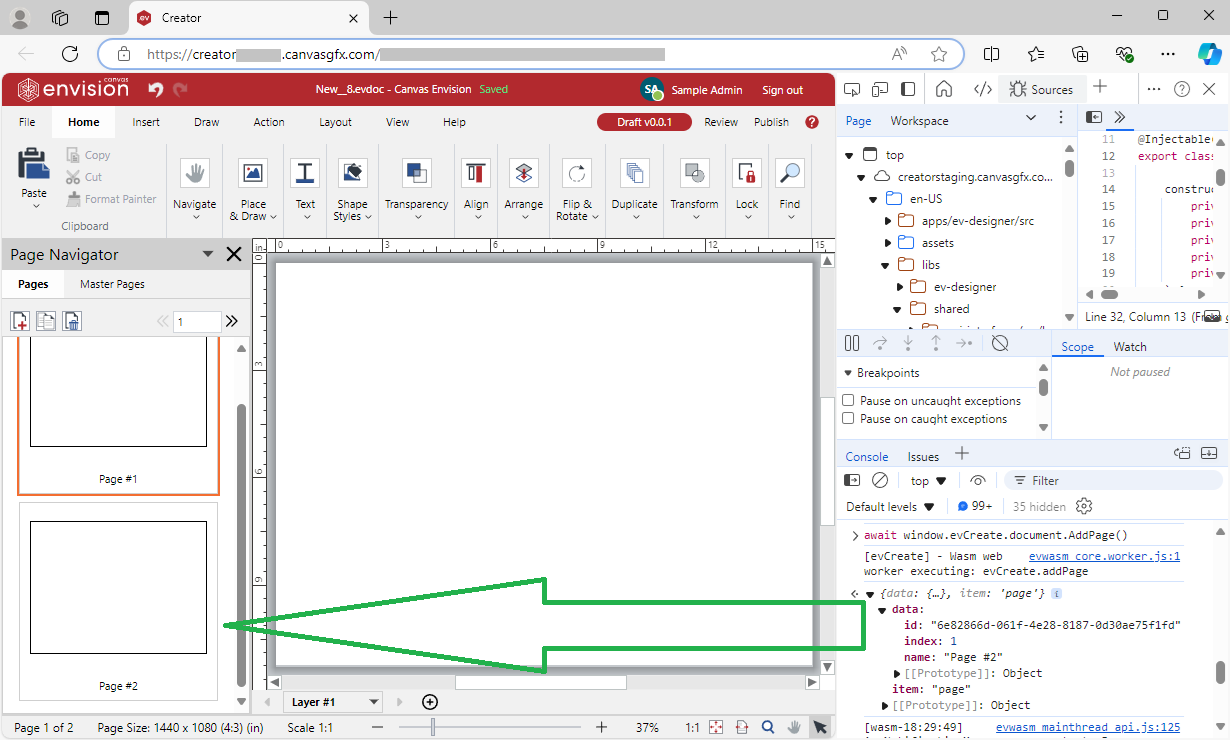Open the Find magnifier tool
Screen dimensions: 1230x740
(x=790, y=173)
